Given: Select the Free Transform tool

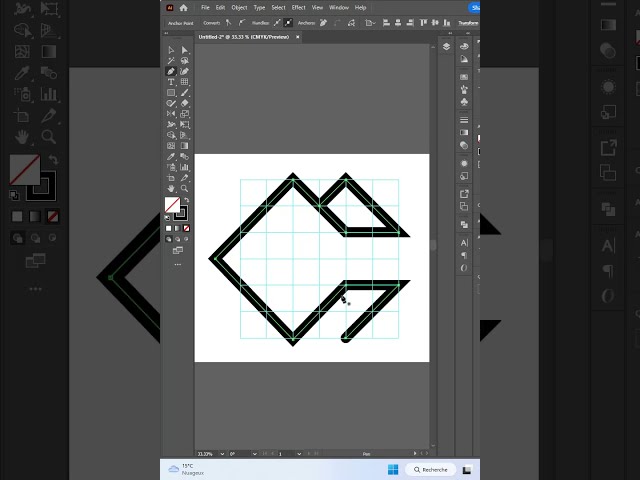Looking at the screenshot, I should [x=184, y=124].
